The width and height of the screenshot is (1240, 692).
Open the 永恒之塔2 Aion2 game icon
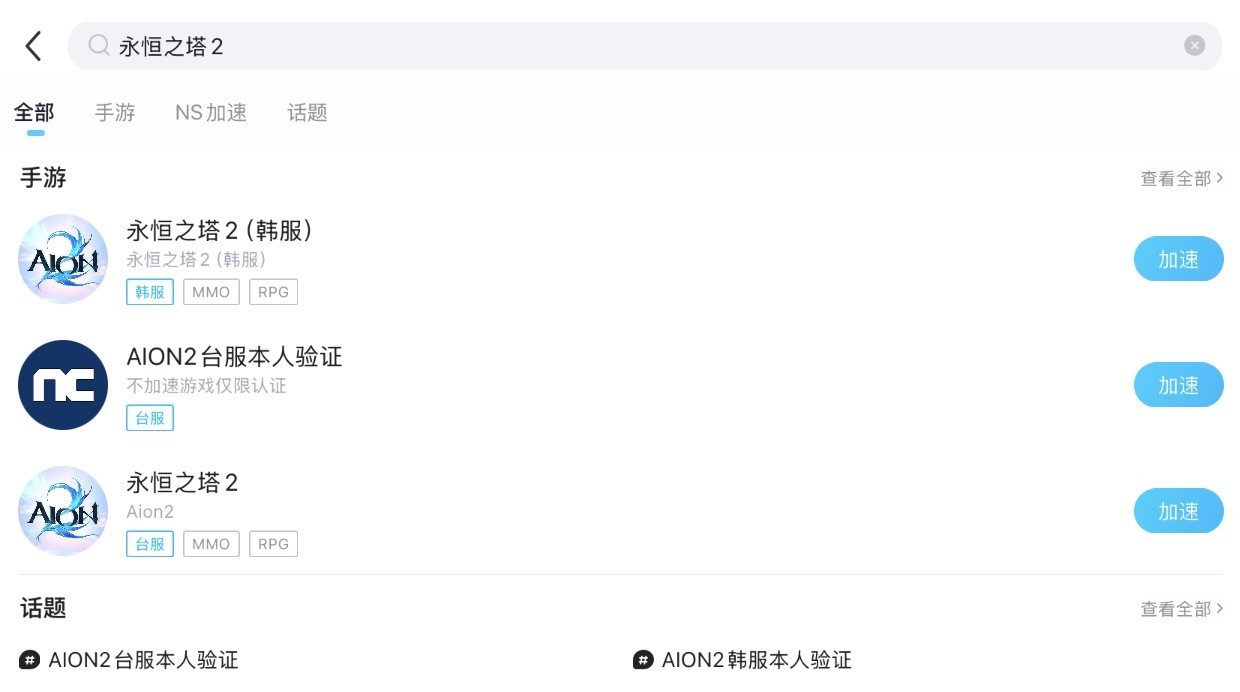[x=63, y=511]
